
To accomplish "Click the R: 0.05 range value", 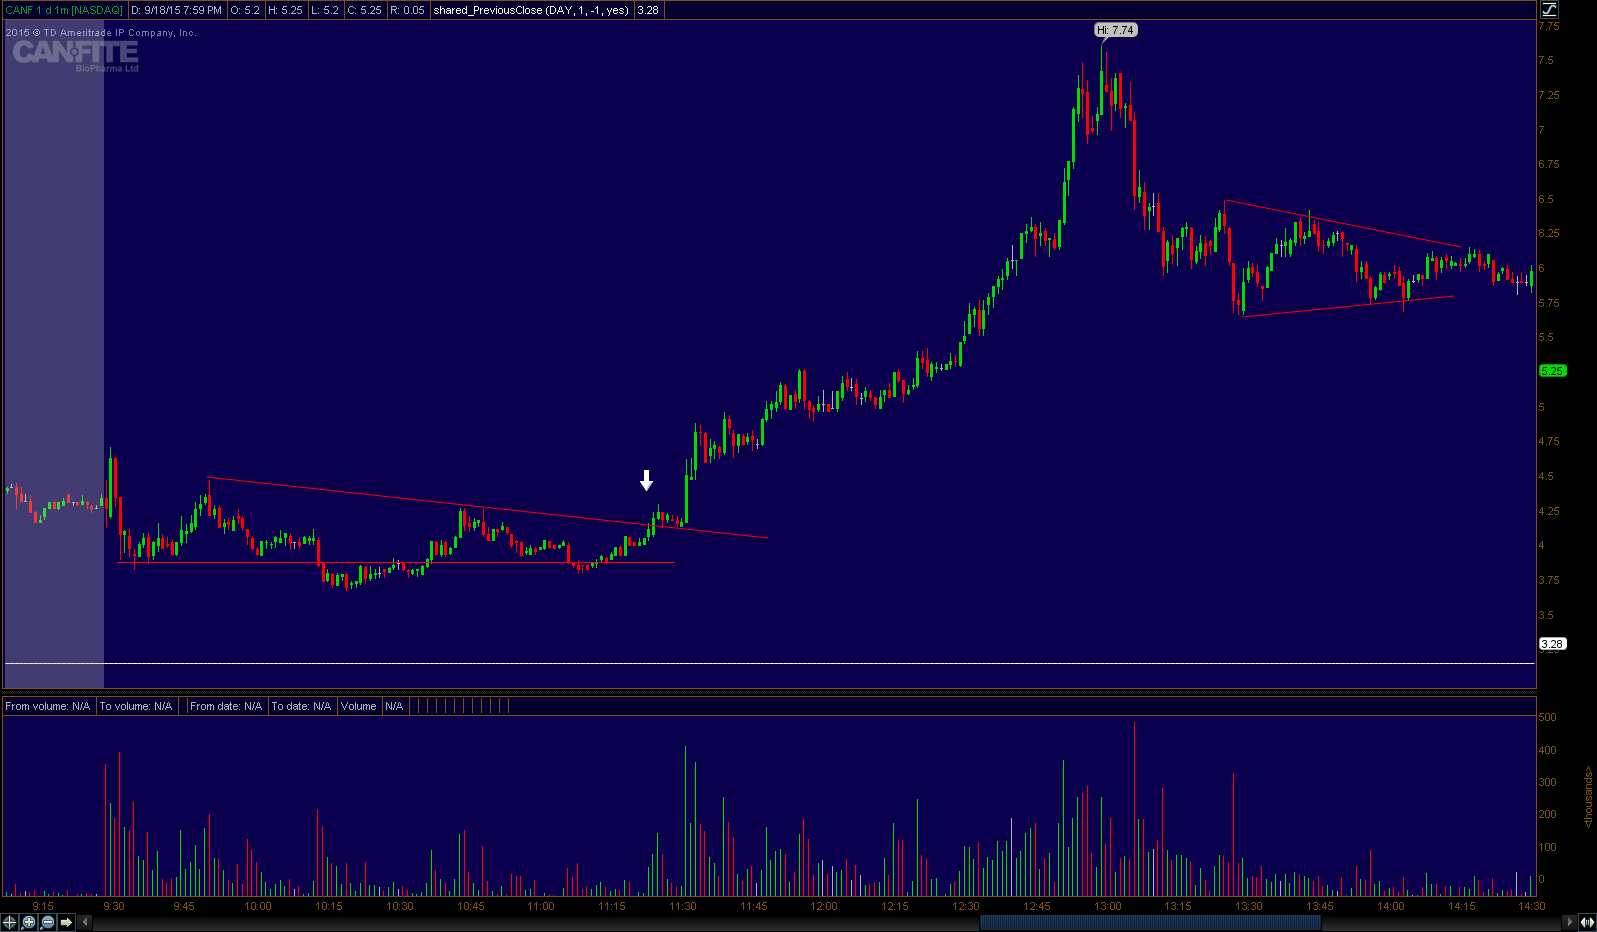I will click(407, 10).
